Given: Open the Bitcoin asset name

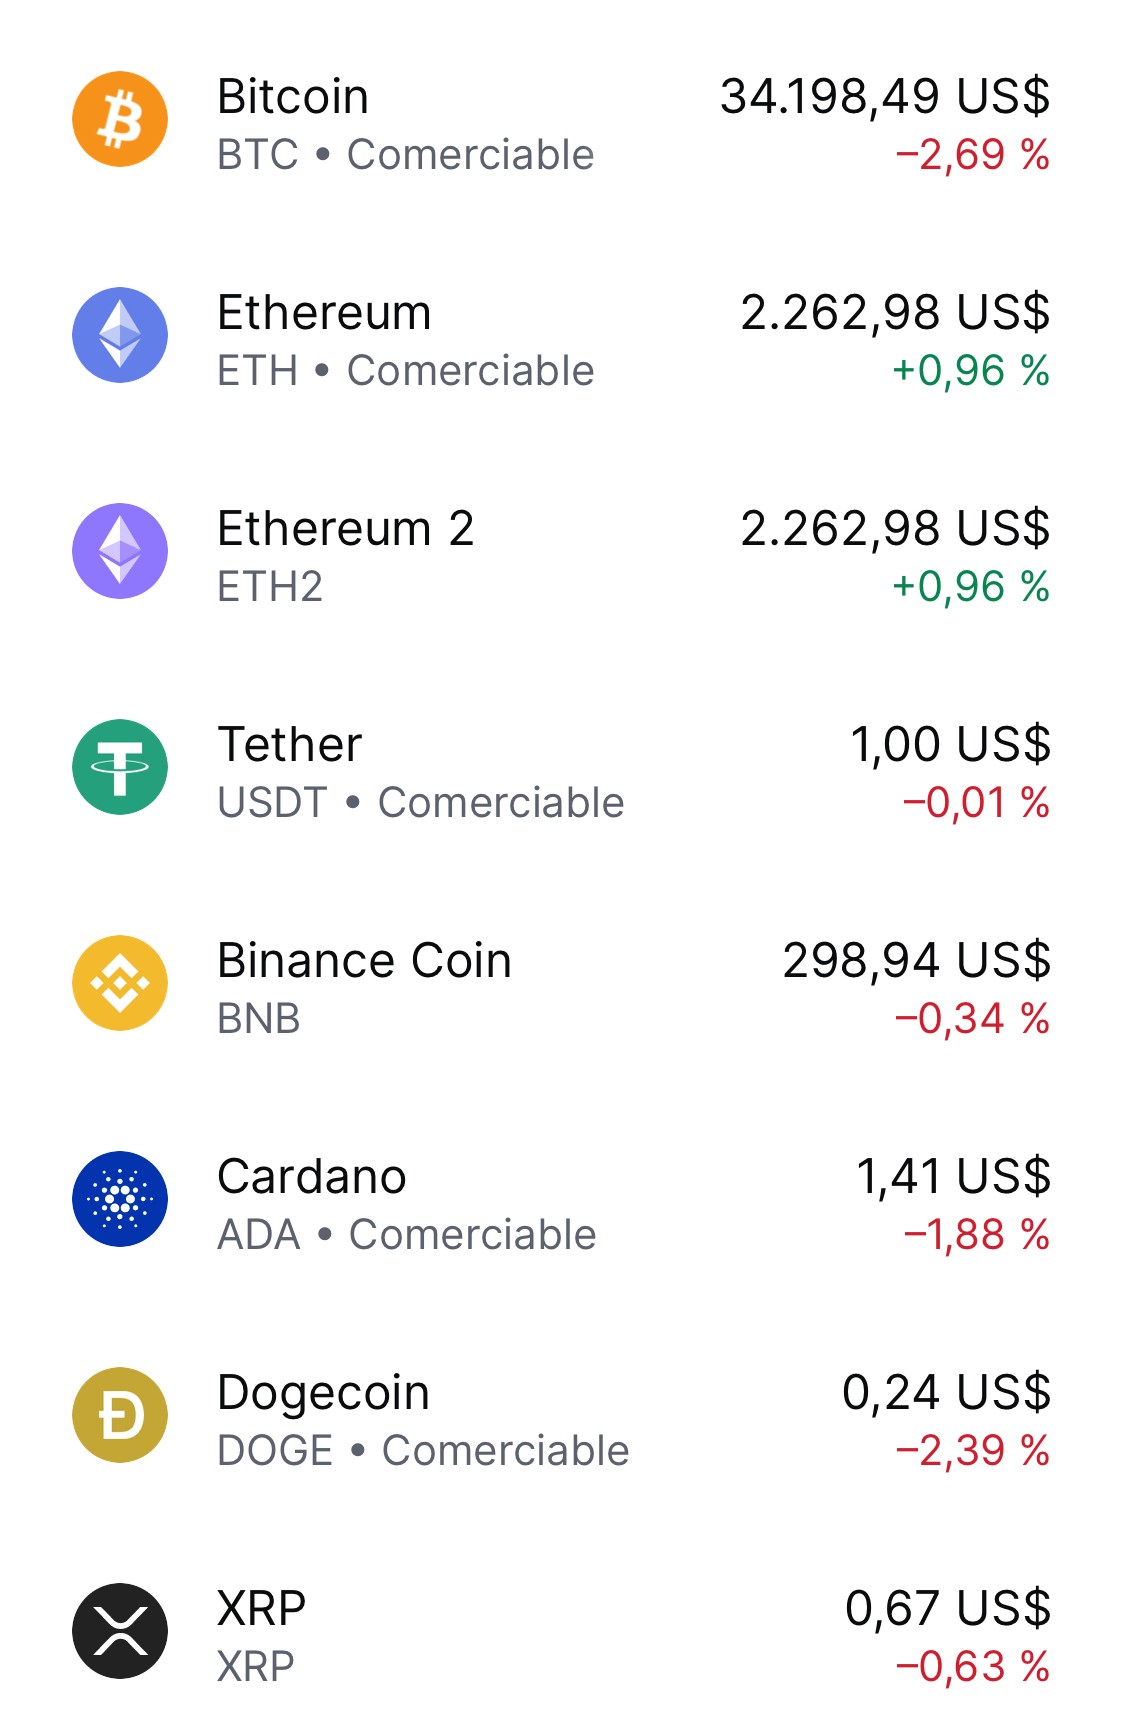Looking at the screenshot, I should tap(293, 97).
